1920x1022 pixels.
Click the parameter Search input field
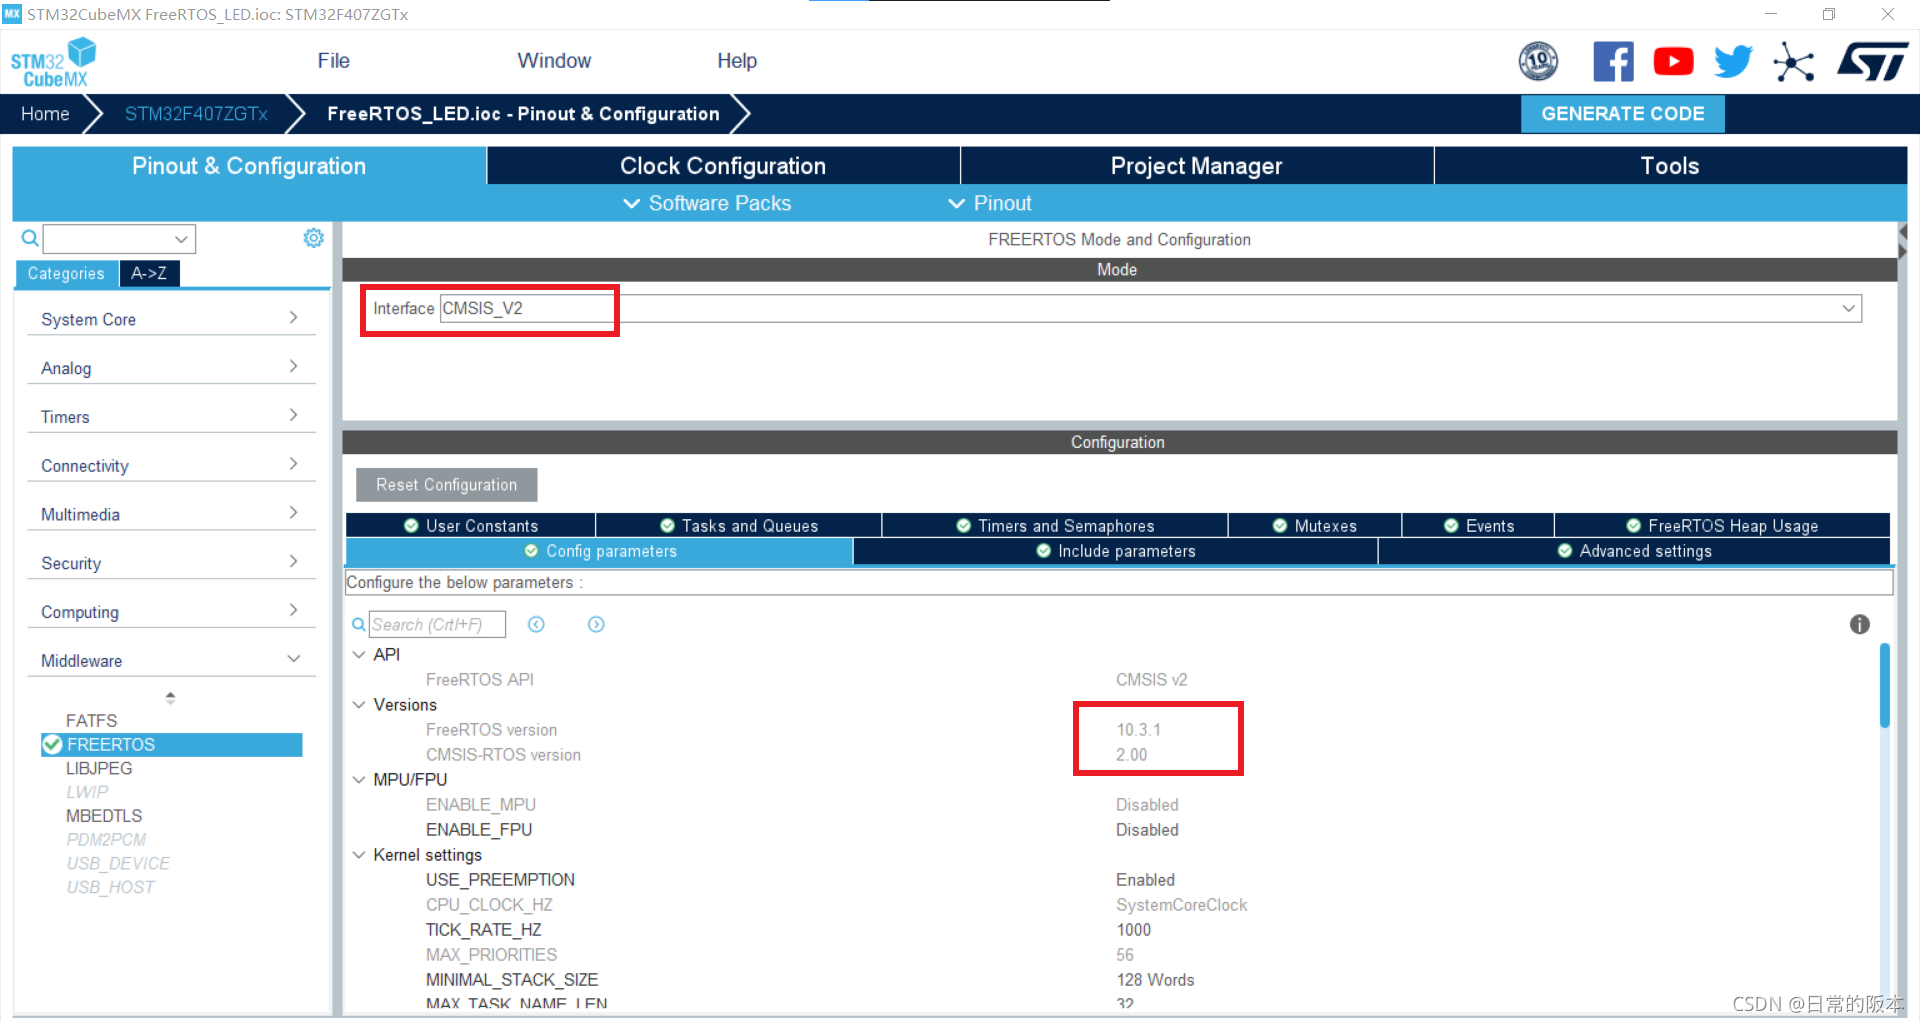tap(437, 625)
